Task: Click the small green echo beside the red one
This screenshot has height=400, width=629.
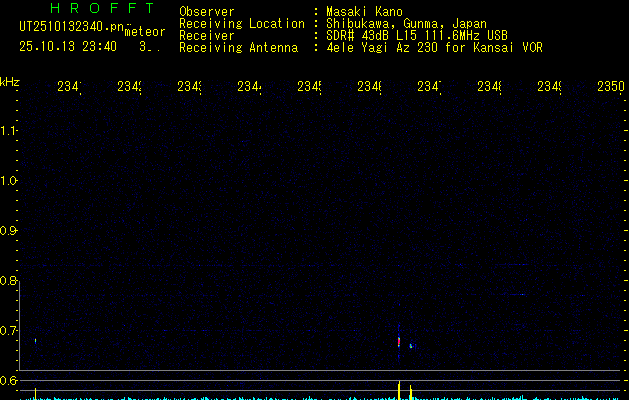Action: [x=410, y=346]
